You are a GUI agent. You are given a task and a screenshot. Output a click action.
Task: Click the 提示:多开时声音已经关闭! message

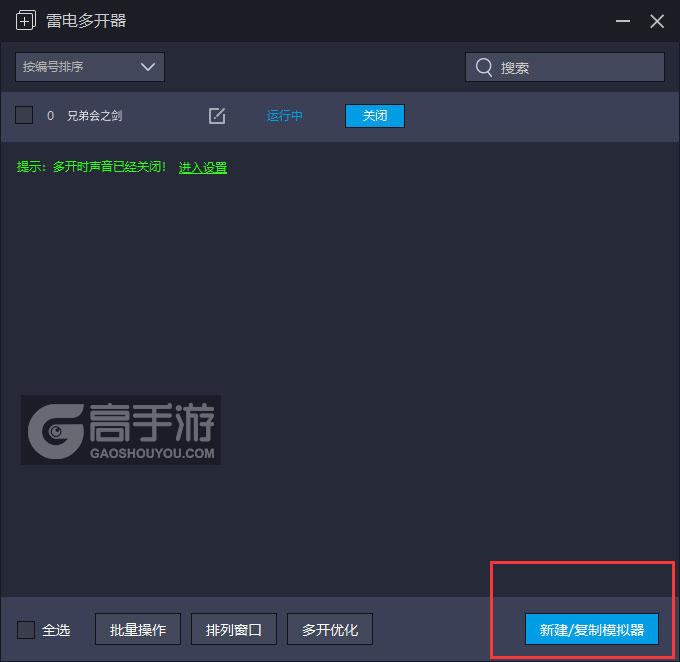pos(91,167)
